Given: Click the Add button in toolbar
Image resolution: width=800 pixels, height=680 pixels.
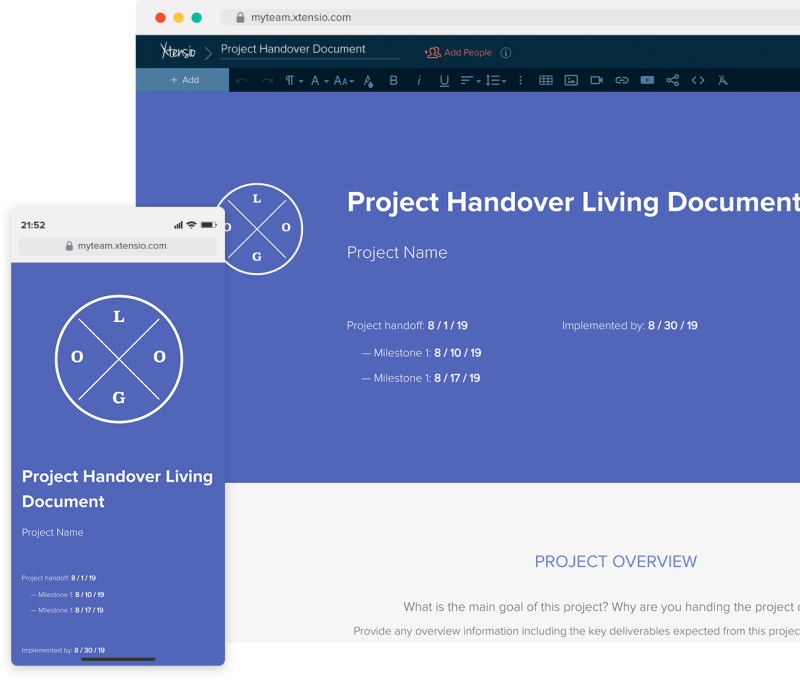Looking at the screenshot, I should coord(183,80).
